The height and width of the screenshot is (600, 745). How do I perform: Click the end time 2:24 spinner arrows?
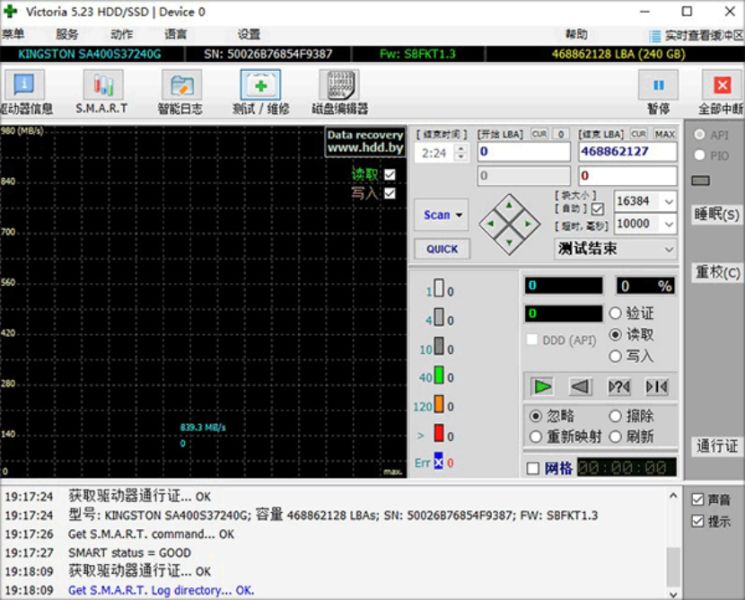(460, 153)
